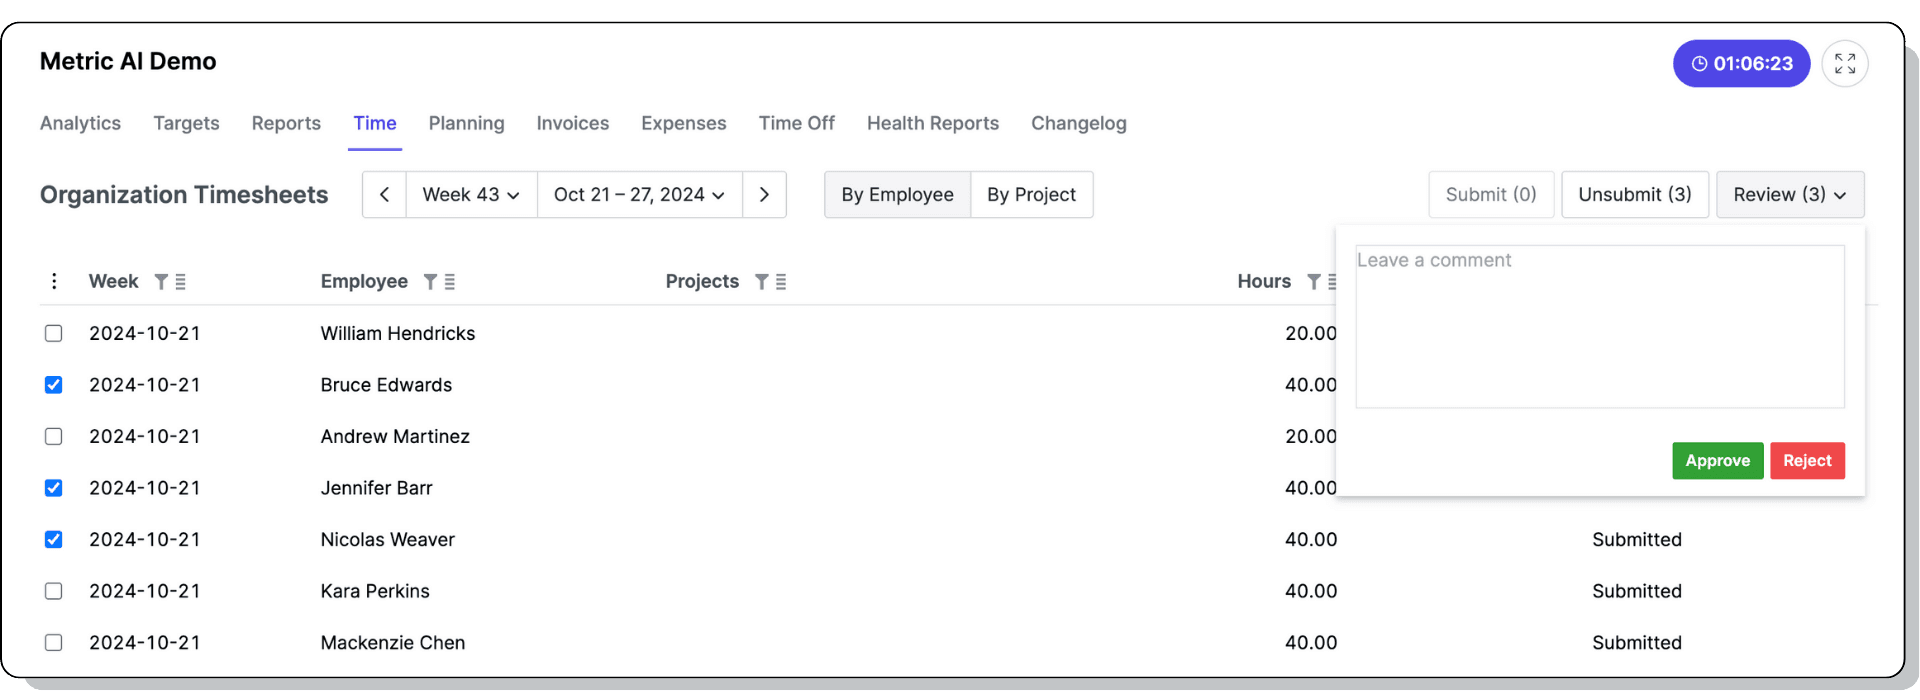
Task: Go to the Planning tab
Action: coord(466,123)
